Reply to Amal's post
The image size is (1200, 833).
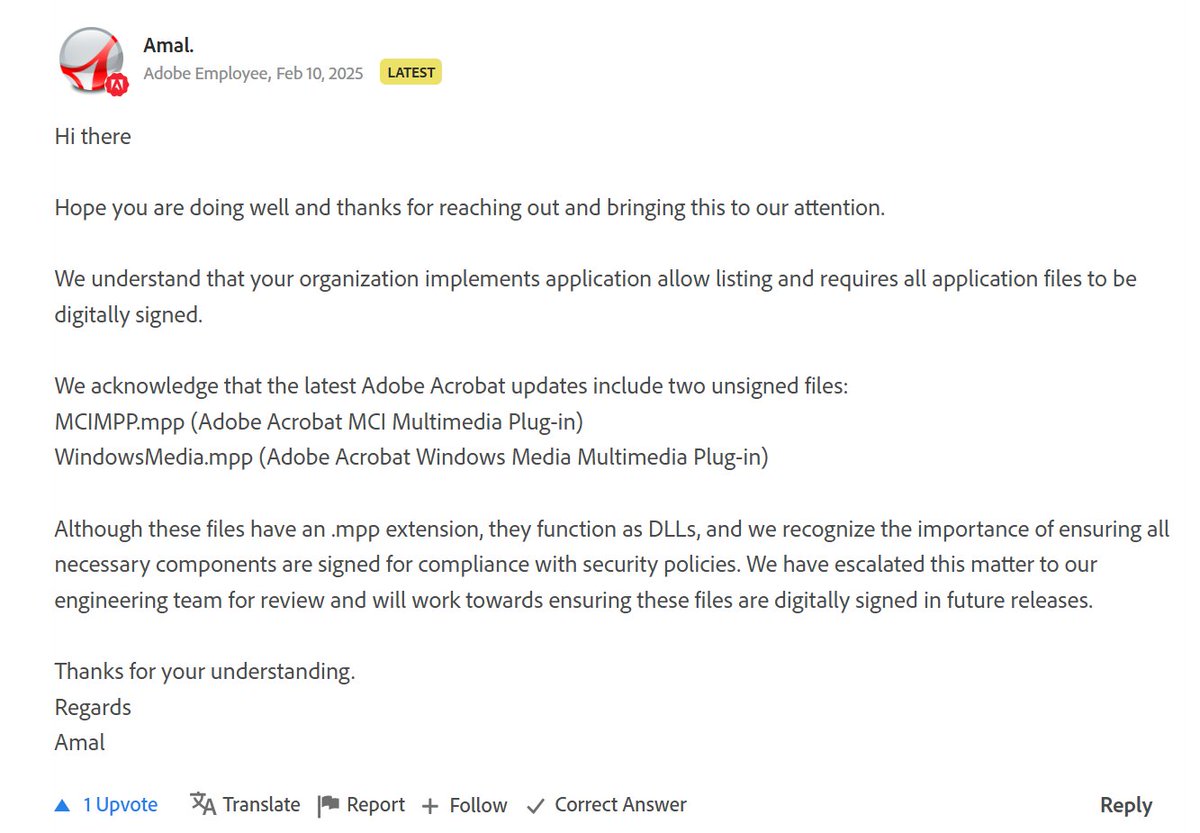pos(1126,805)
